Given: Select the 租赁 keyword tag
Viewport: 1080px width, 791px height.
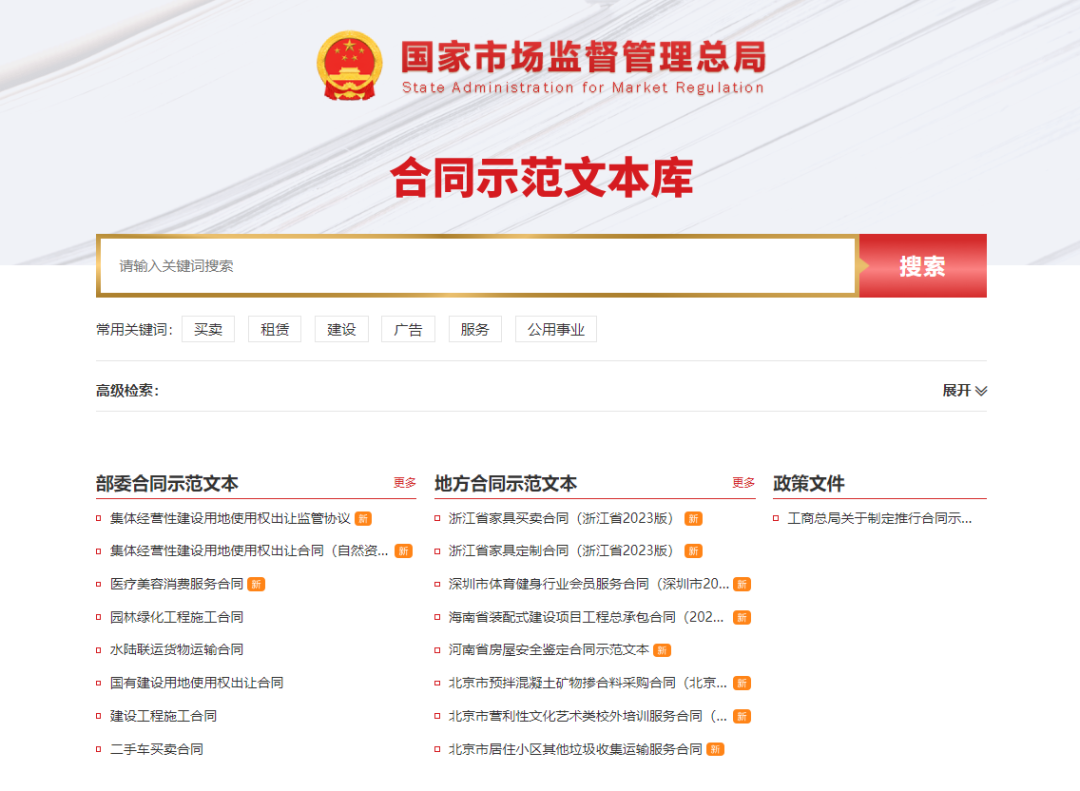Looking at the screenshot, I should [274, 329].
